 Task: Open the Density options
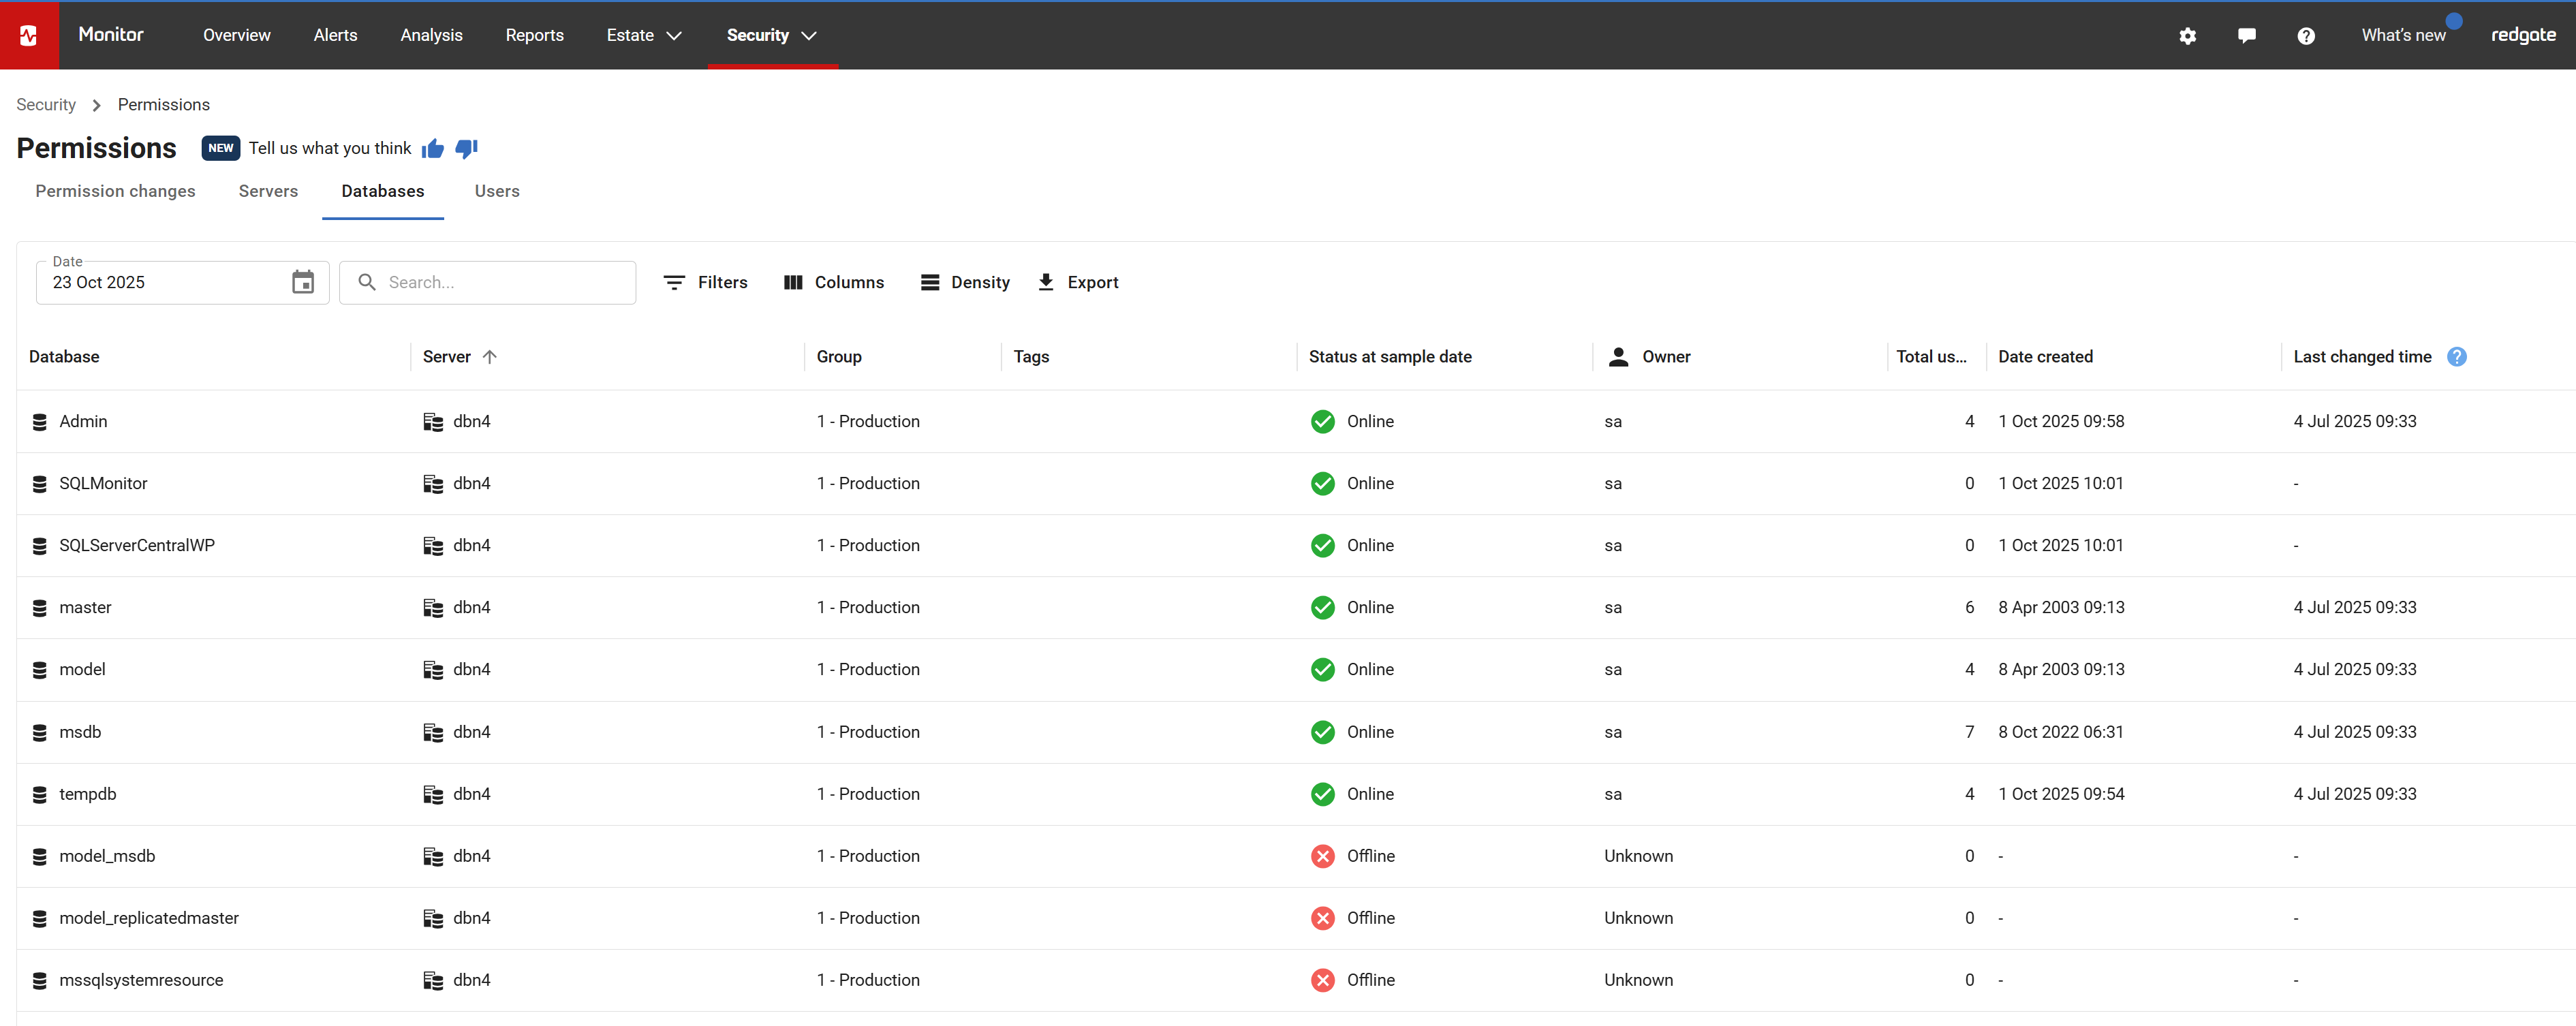(x=964, y=283)
